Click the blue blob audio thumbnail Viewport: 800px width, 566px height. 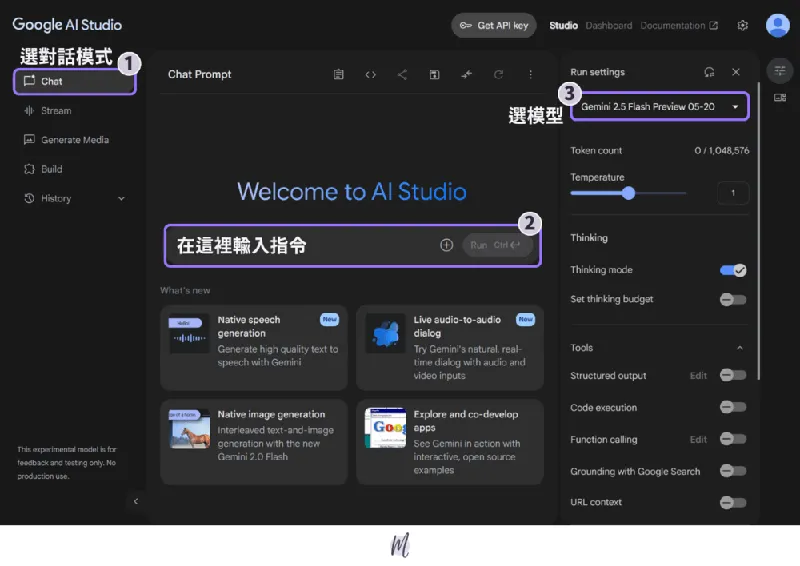(x=386, y=333)
